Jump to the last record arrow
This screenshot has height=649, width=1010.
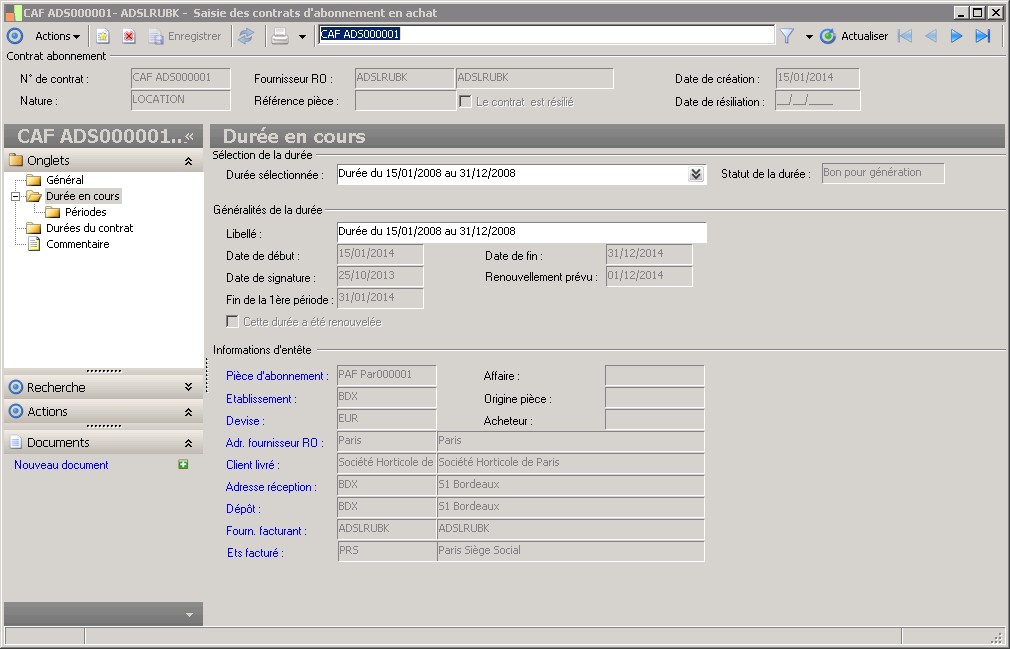pyautogui.click(x=982, y=36)
